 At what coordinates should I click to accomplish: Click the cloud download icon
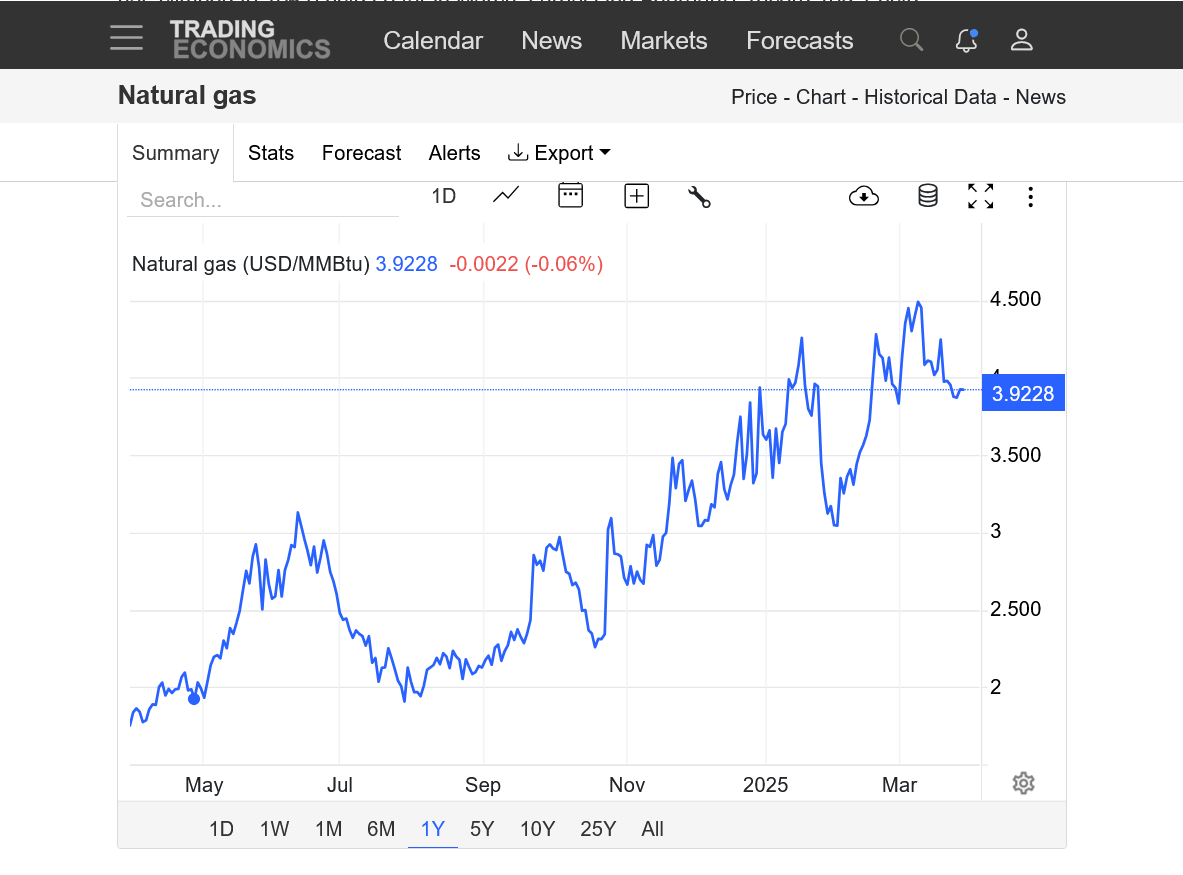pos(863,196)
